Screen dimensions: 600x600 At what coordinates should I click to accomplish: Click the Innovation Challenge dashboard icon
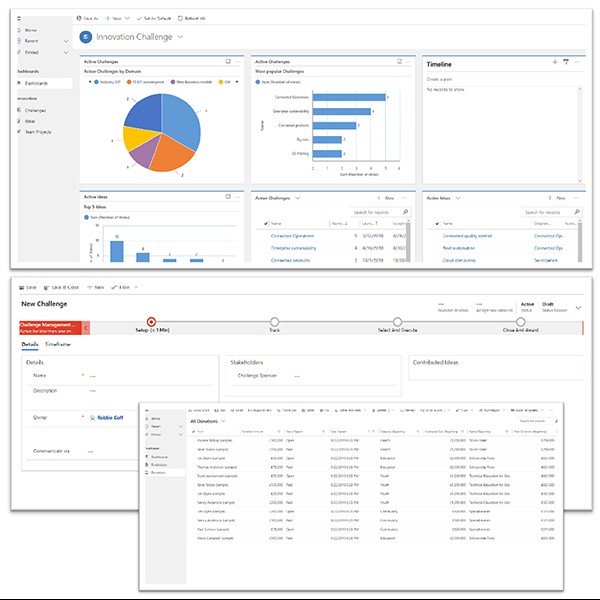click(x=86, y=37)
